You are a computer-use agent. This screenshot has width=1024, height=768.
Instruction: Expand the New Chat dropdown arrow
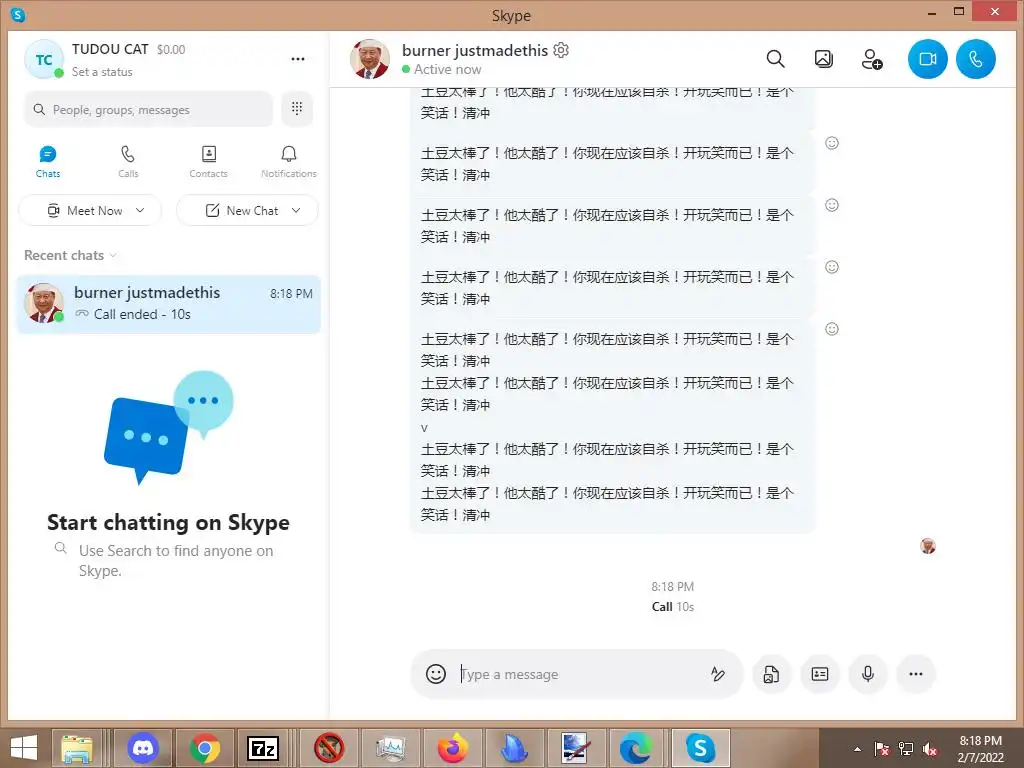(x=296, y=210)
